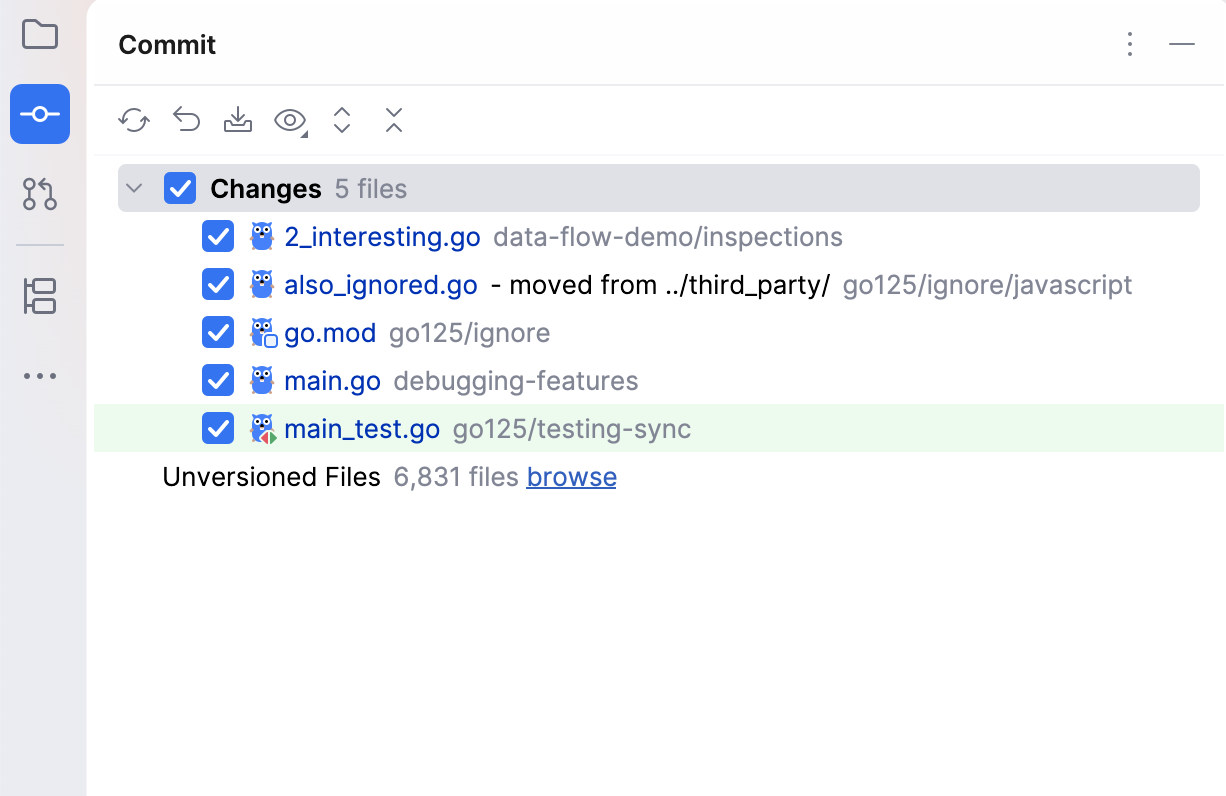Click the browse link for Unversioned Files
1226x796 pixels.
[571, 477]
